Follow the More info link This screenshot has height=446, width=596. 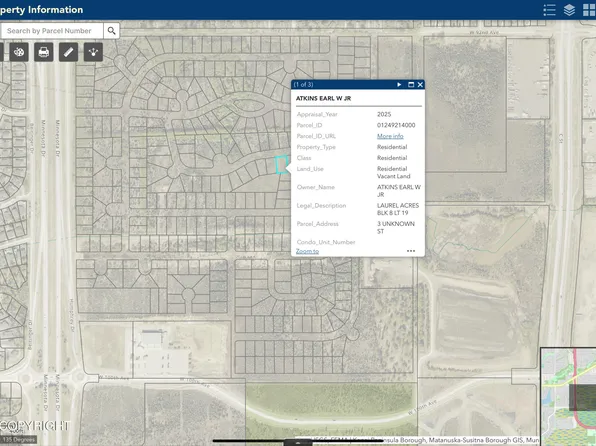coord(390,136)
